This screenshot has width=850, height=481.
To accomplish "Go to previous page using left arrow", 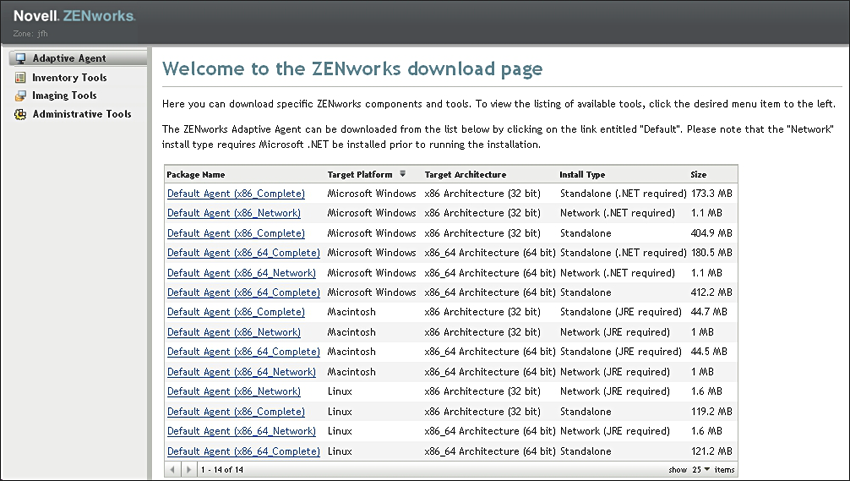I will click(172, 469).
